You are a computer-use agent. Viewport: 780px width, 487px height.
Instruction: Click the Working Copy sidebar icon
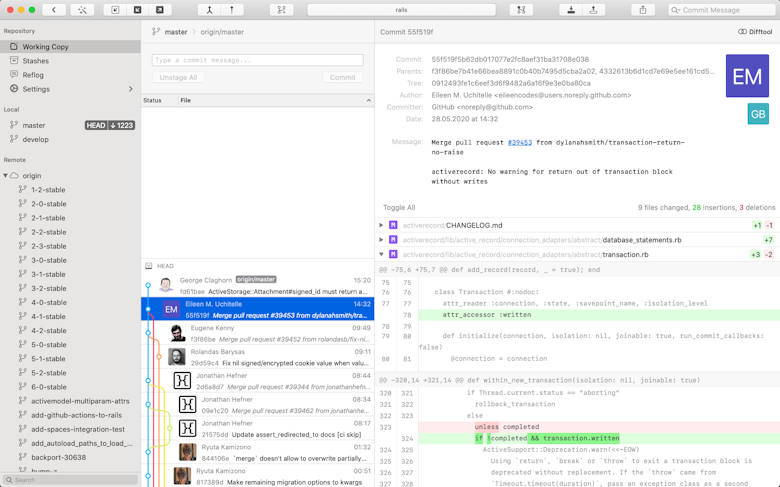pos(14,46)
